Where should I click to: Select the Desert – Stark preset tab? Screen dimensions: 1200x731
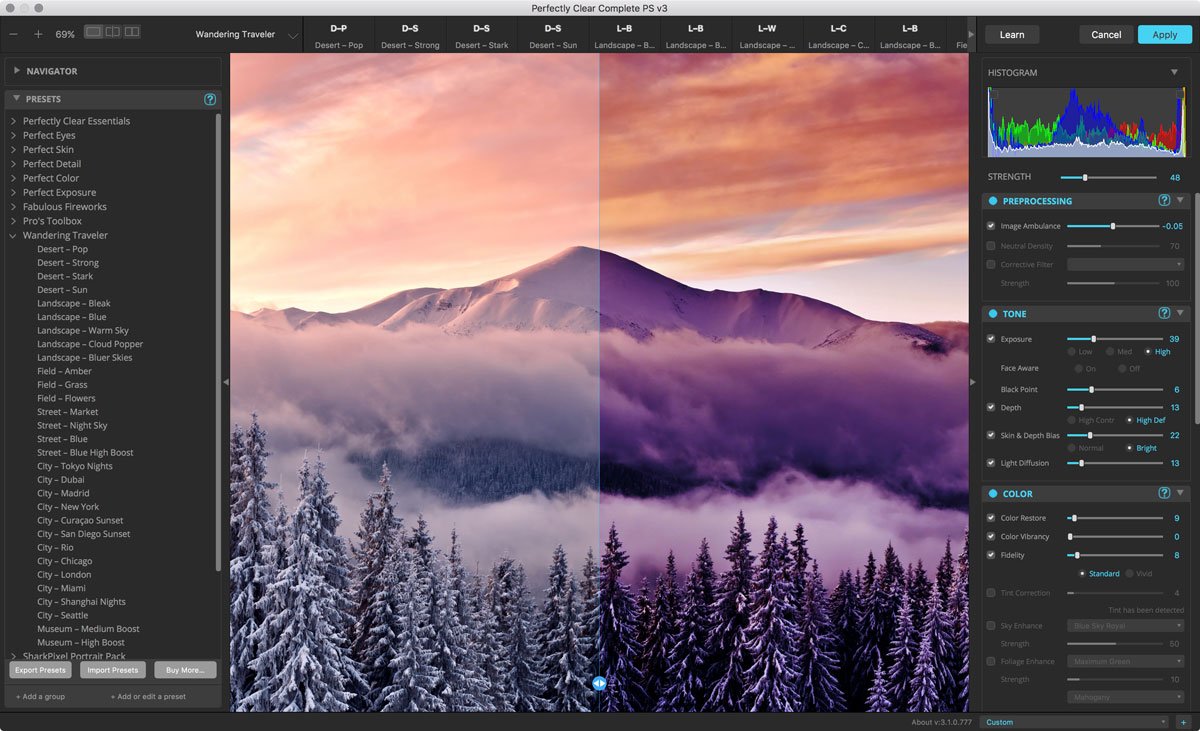click(481, 35)
